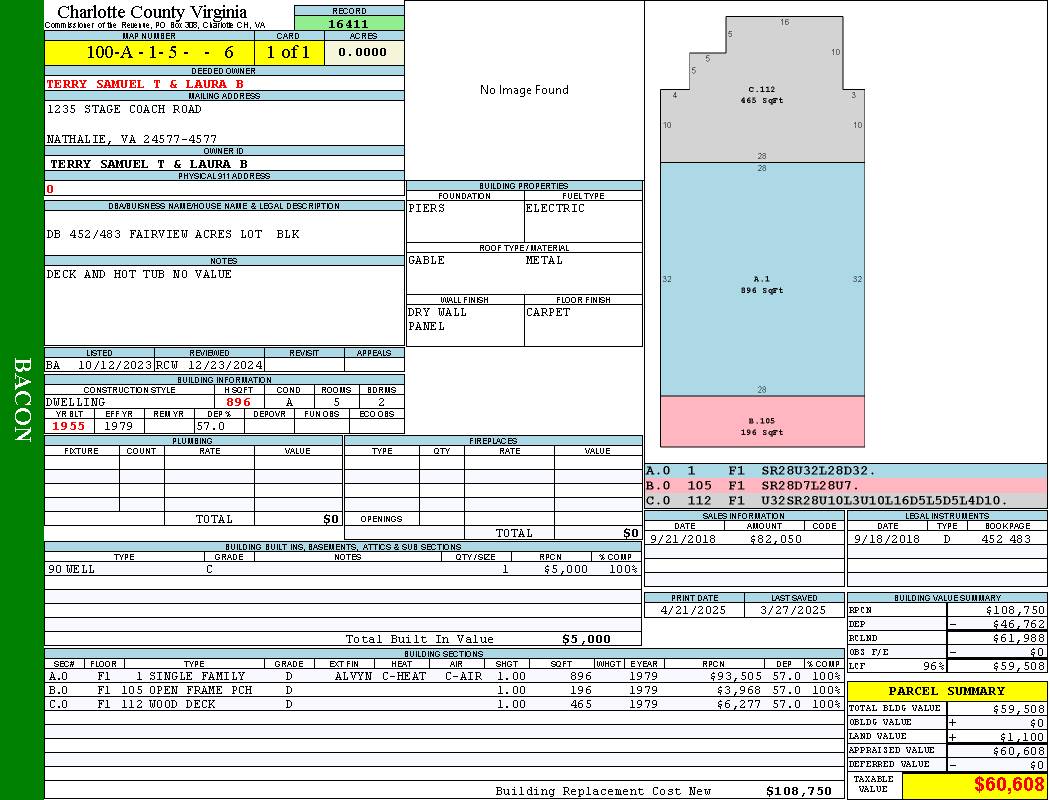1050x800 pixels.
Task: Click the sale amount $82,050
Action: [x=775, y=539]
